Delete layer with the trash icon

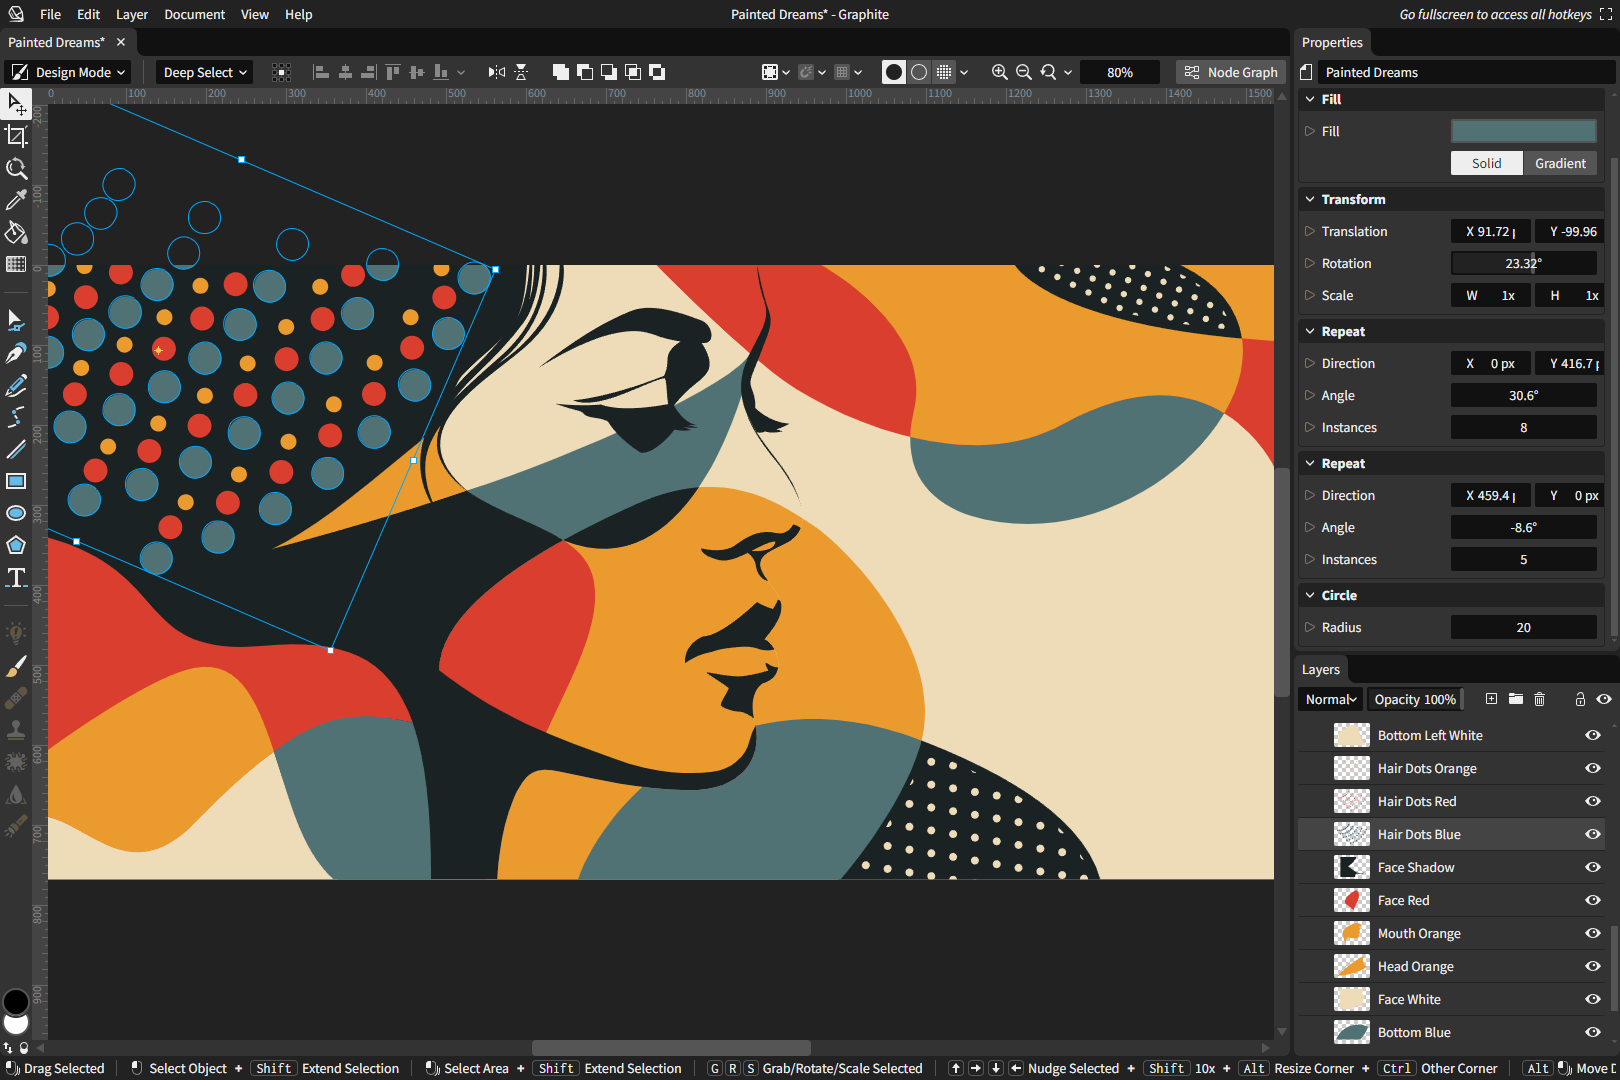(x=1540, y=699)
